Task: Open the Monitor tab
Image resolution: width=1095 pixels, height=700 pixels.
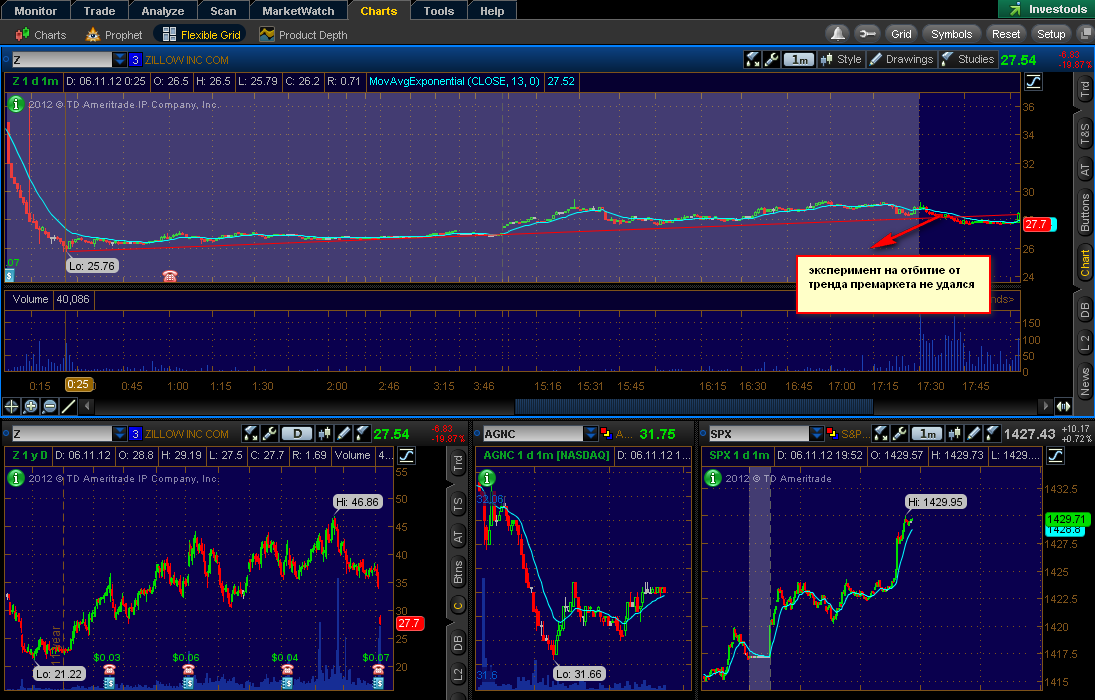Action: coord(35,10)
